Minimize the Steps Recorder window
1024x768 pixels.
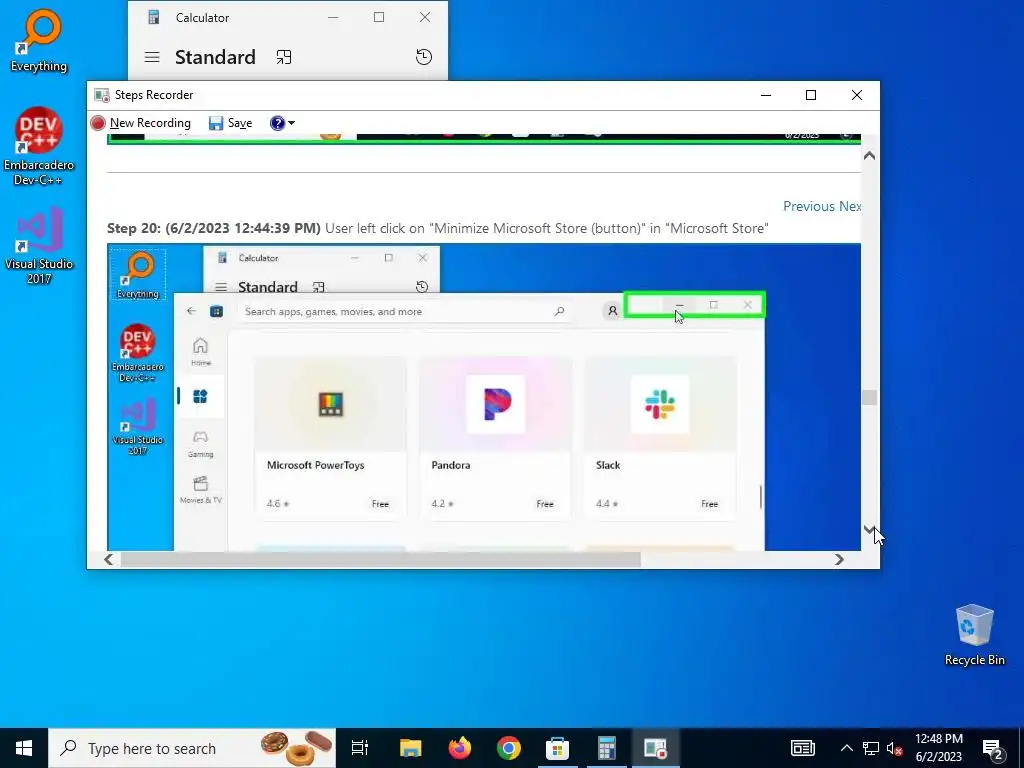(766, 95)
